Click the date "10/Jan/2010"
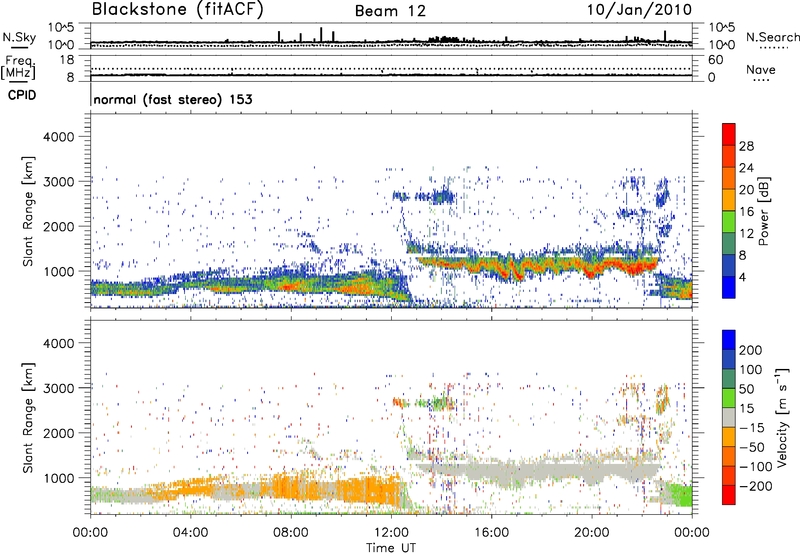Image resolution: width=800 pixels, height=554 pixels. pos(640,10)
